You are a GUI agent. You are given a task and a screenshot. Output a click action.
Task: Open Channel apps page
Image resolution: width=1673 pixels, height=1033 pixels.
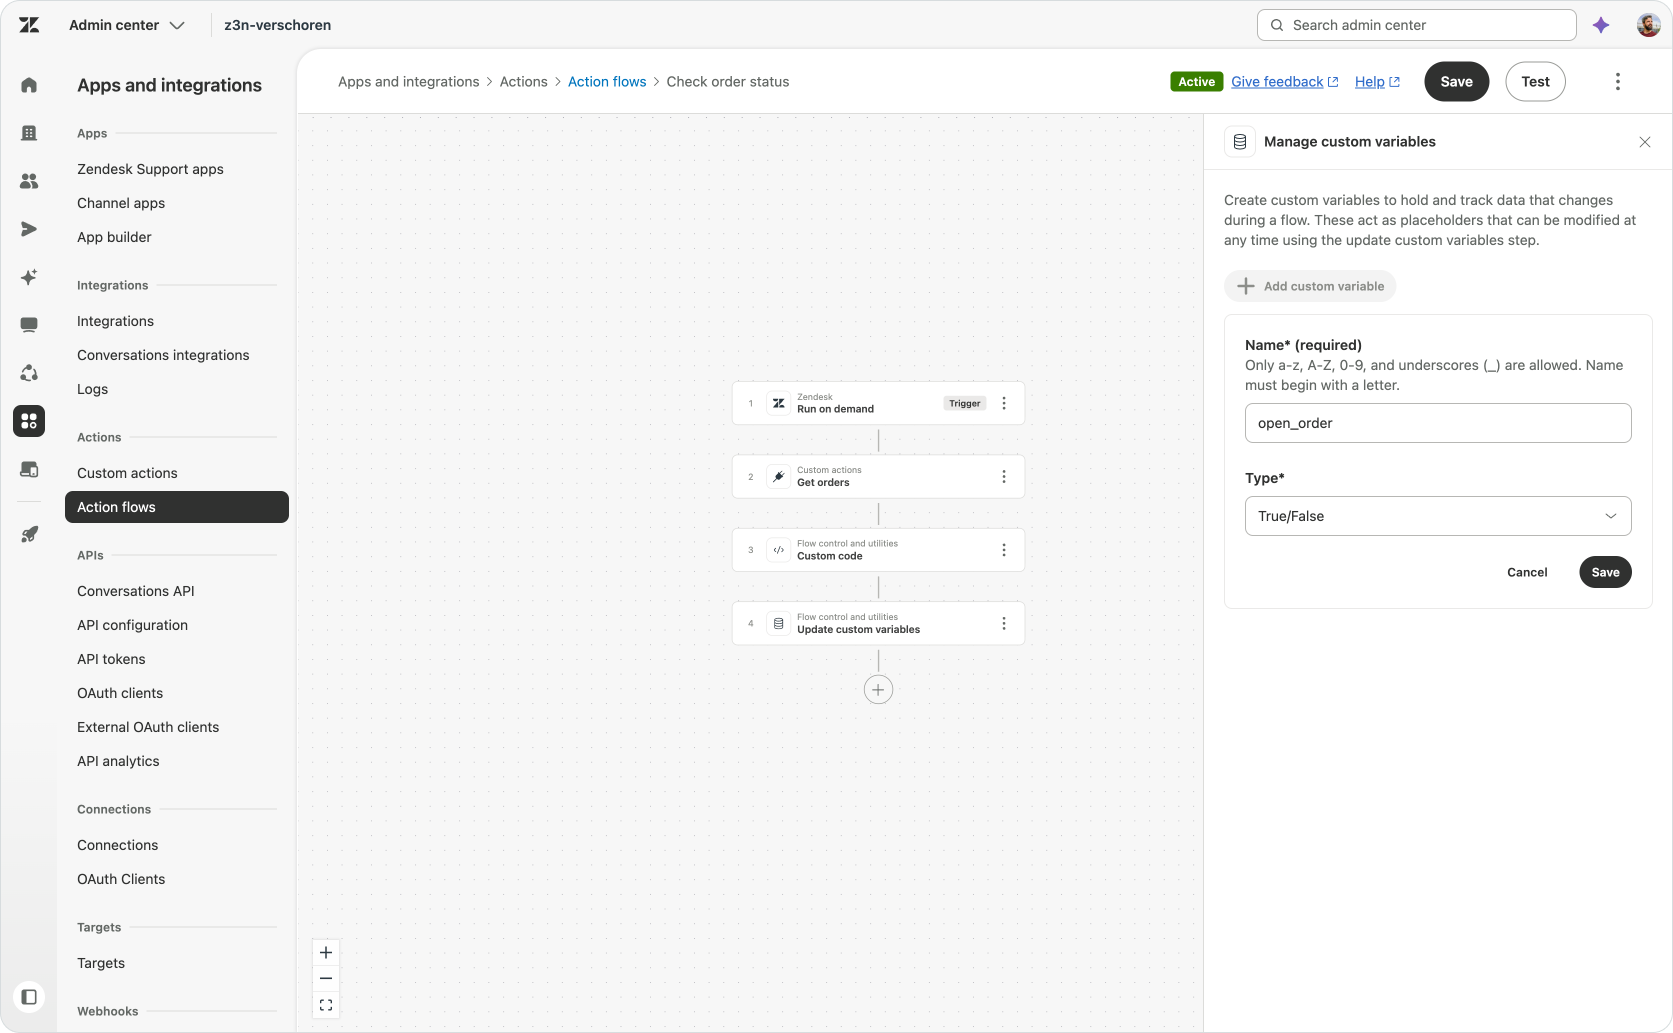coord(121,203)
